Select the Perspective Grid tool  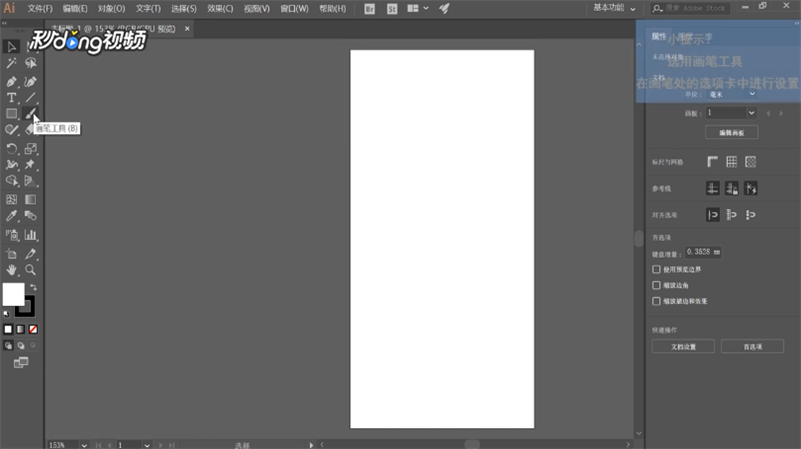pyautogui.click(x=31, y=181)
